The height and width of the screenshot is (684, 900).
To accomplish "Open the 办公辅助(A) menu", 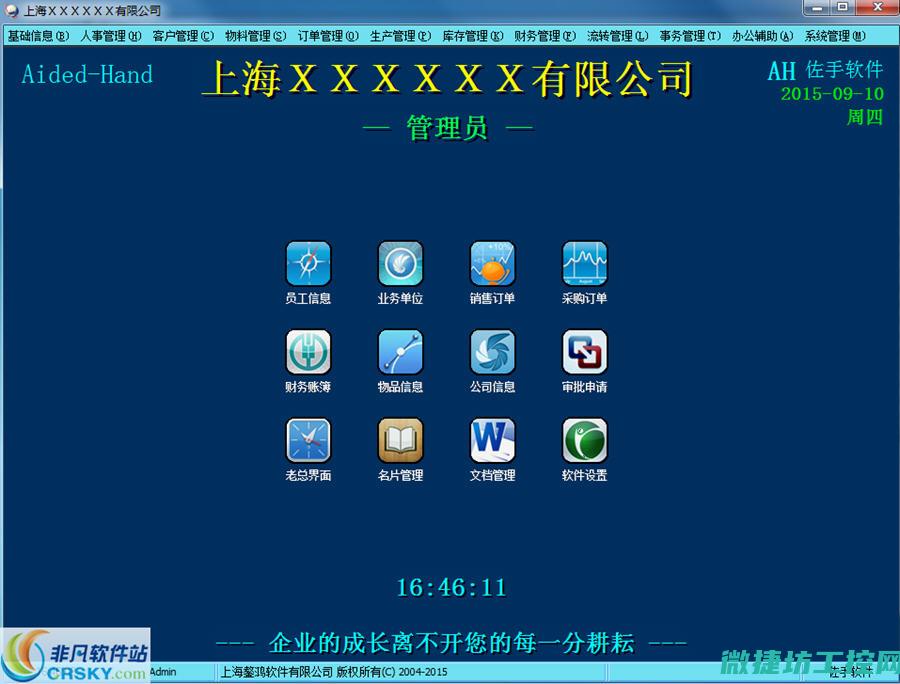I will [x=762, y=36].
